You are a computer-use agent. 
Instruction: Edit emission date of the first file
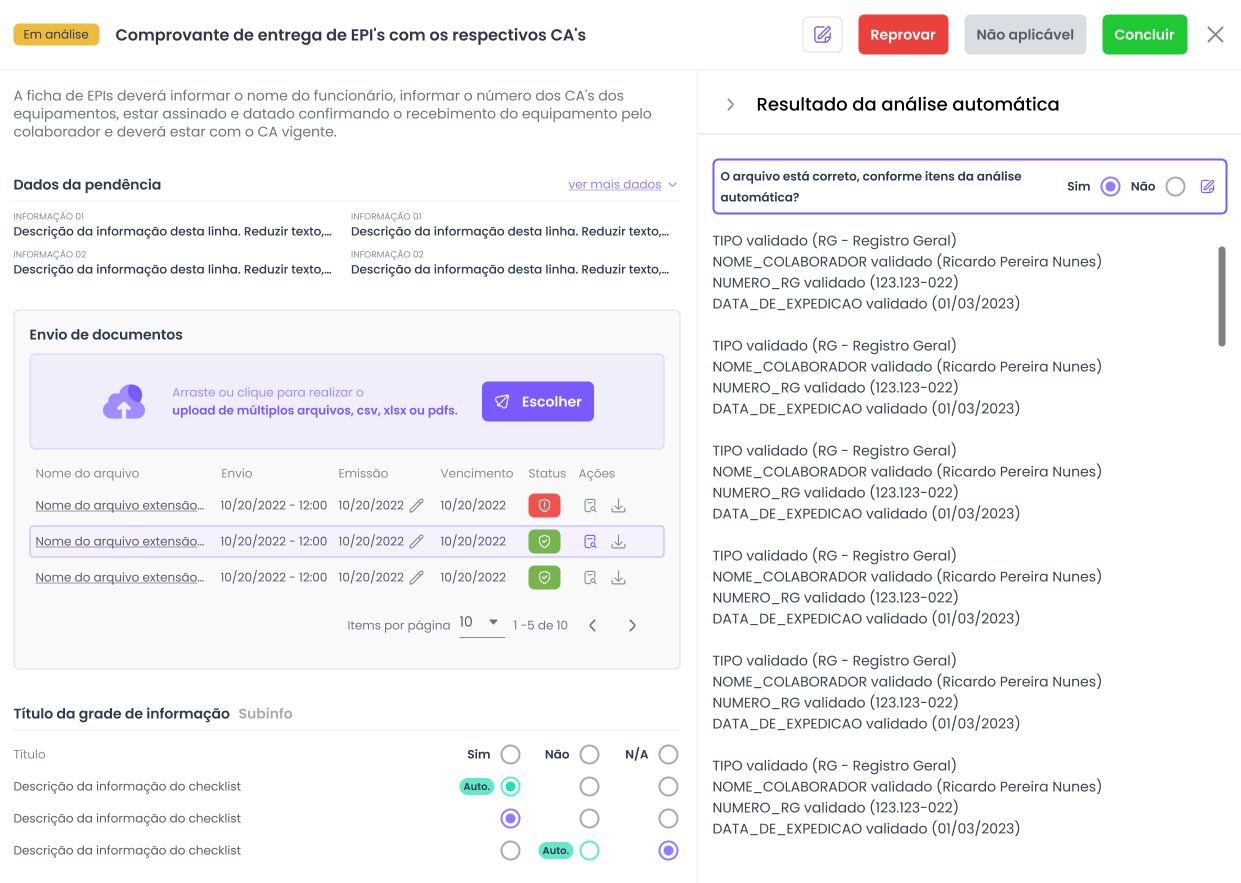pos(417,506)
